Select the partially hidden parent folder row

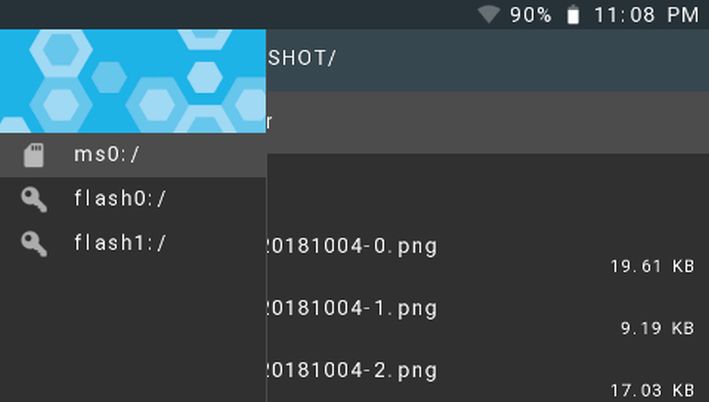[488, 122]
